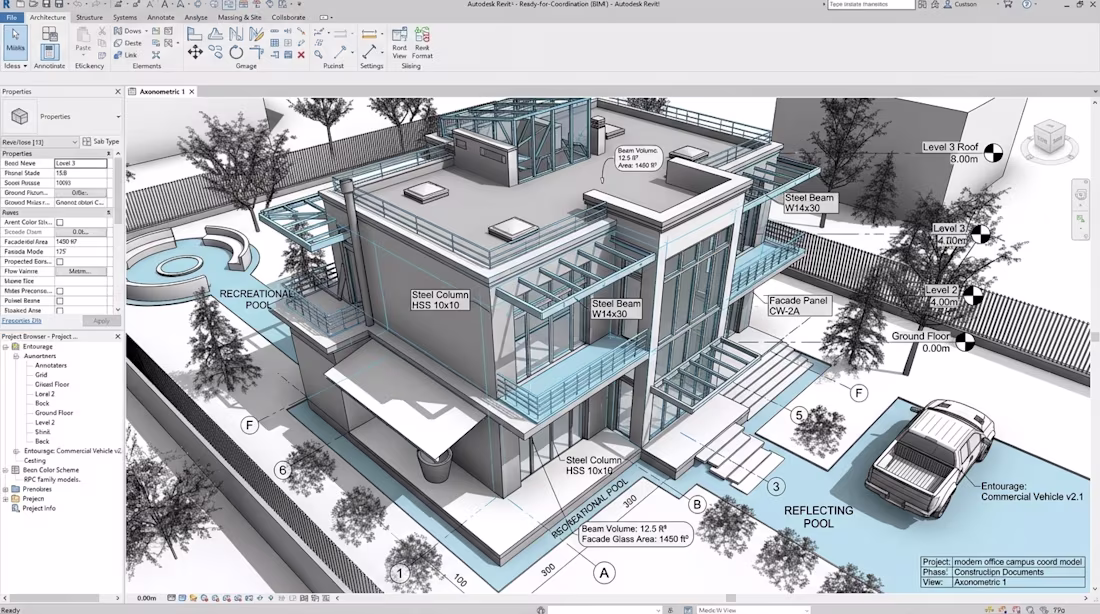Image resolution: width=1100 pixels, height=614 pixels.
Task: Click the calculator-like icon under Annotinate
Action: tap(49, 52)
